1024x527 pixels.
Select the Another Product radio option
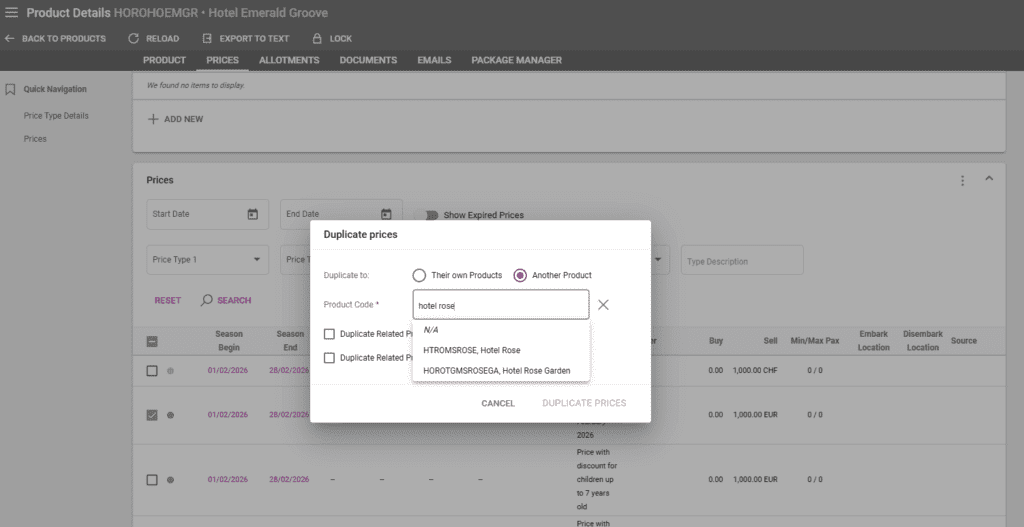pos(520,275)
